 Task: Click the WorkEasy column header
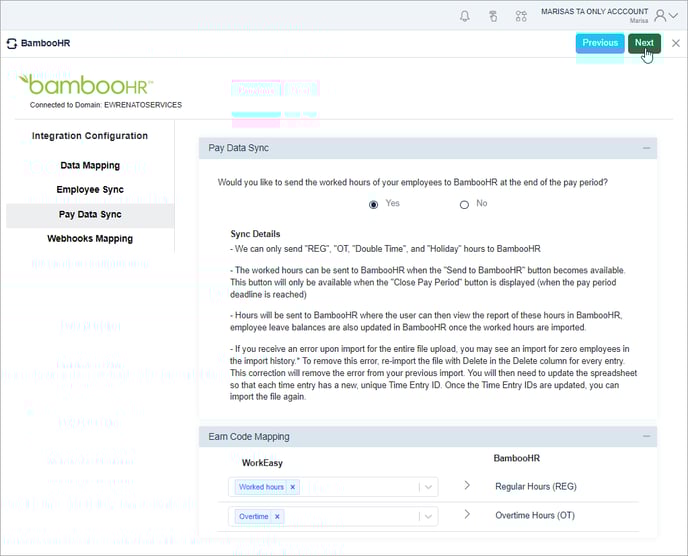[262, 463]
